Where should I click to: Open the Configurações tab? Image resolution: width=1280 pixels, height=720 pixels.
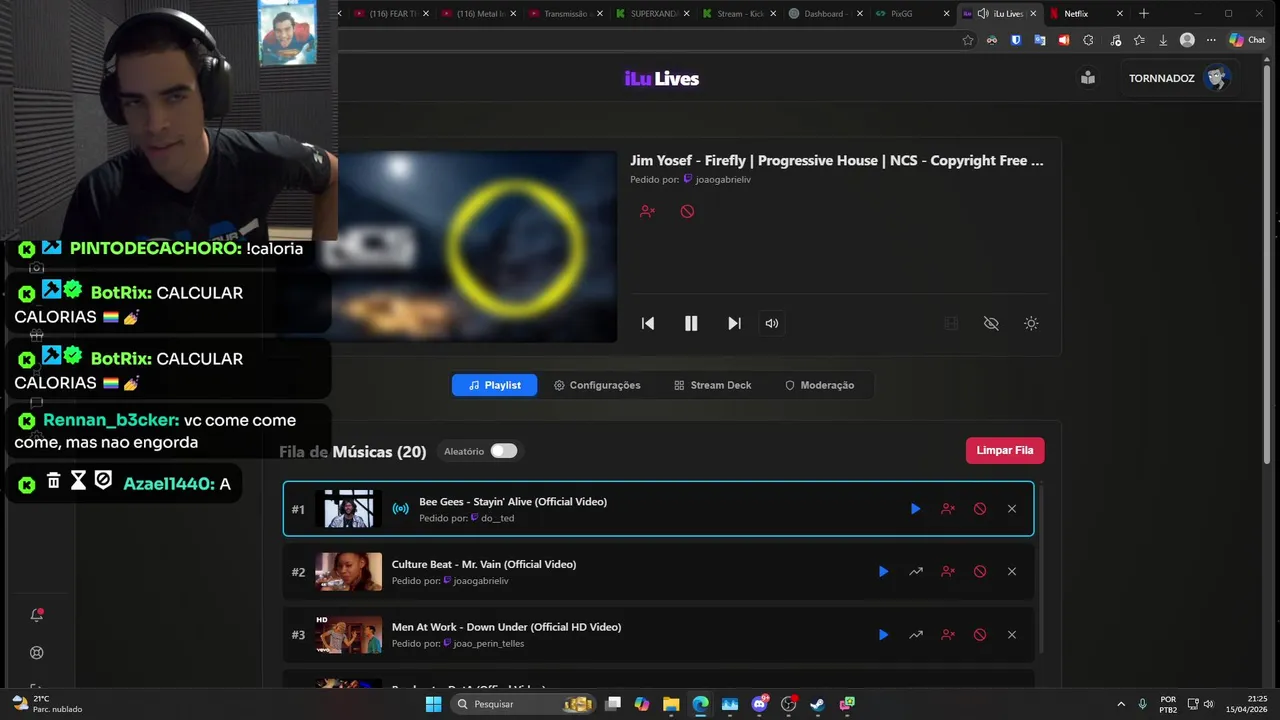[x=597, y=385]
